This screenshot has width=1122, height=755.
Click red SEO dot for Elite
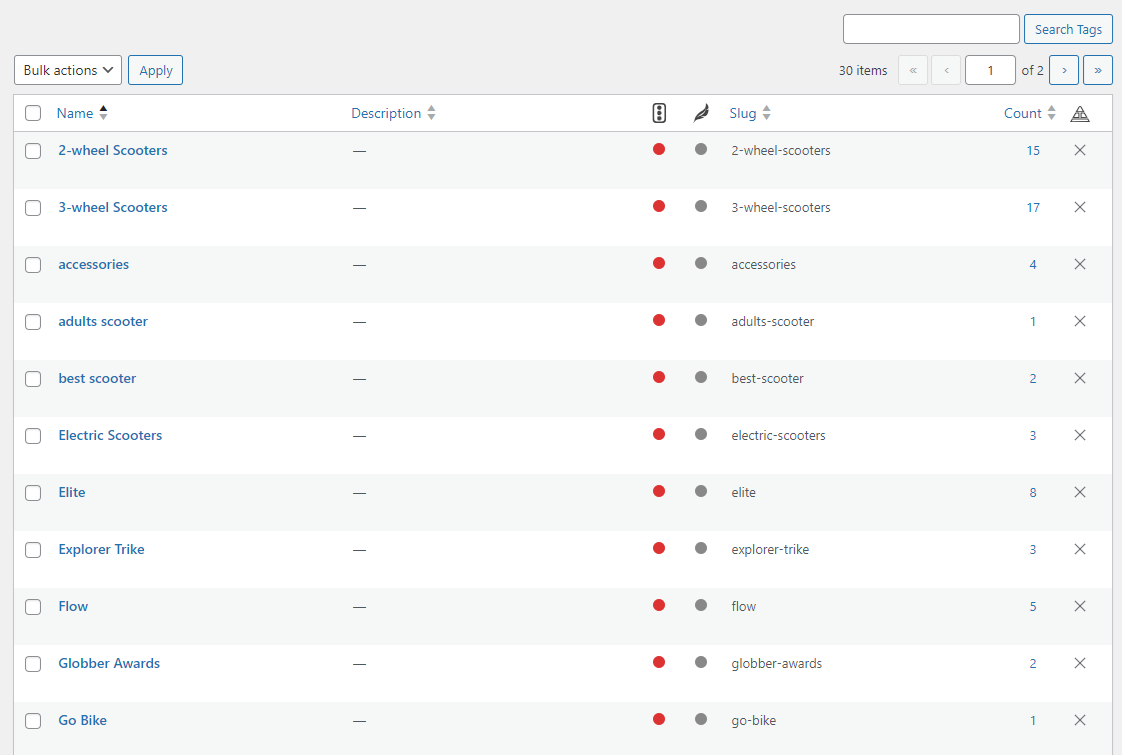point(659,491)
